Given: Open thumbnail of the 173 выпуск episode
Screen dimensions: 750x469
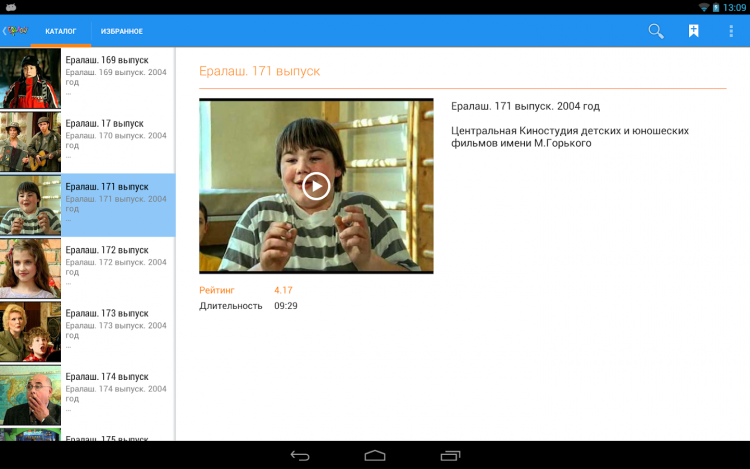Looking at the screenshot, I should coord(30,332).
